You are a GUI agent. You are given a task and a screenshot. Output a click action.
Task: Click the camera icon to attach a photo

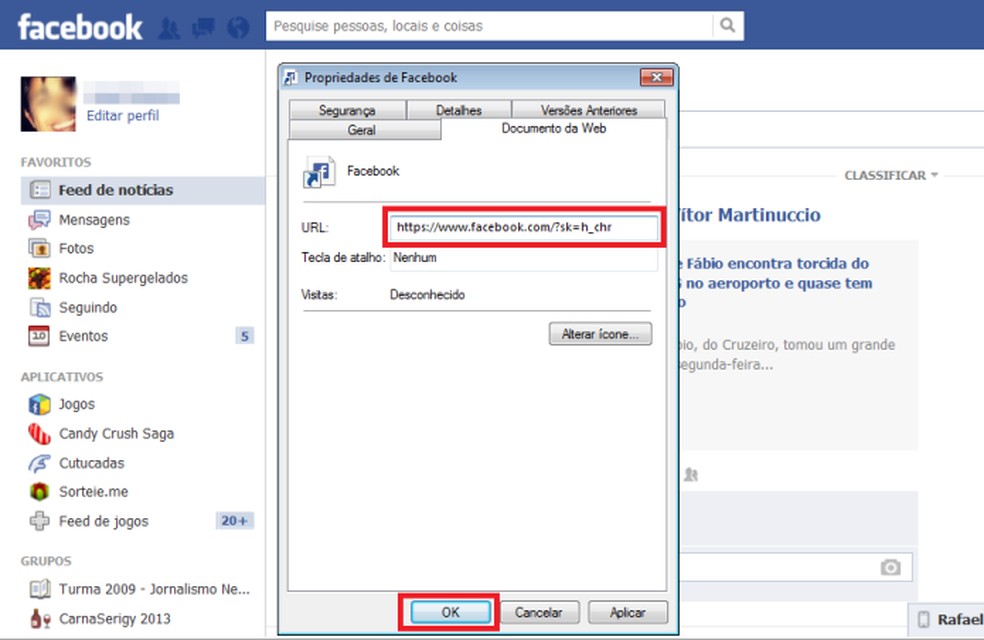coord(890,567)
